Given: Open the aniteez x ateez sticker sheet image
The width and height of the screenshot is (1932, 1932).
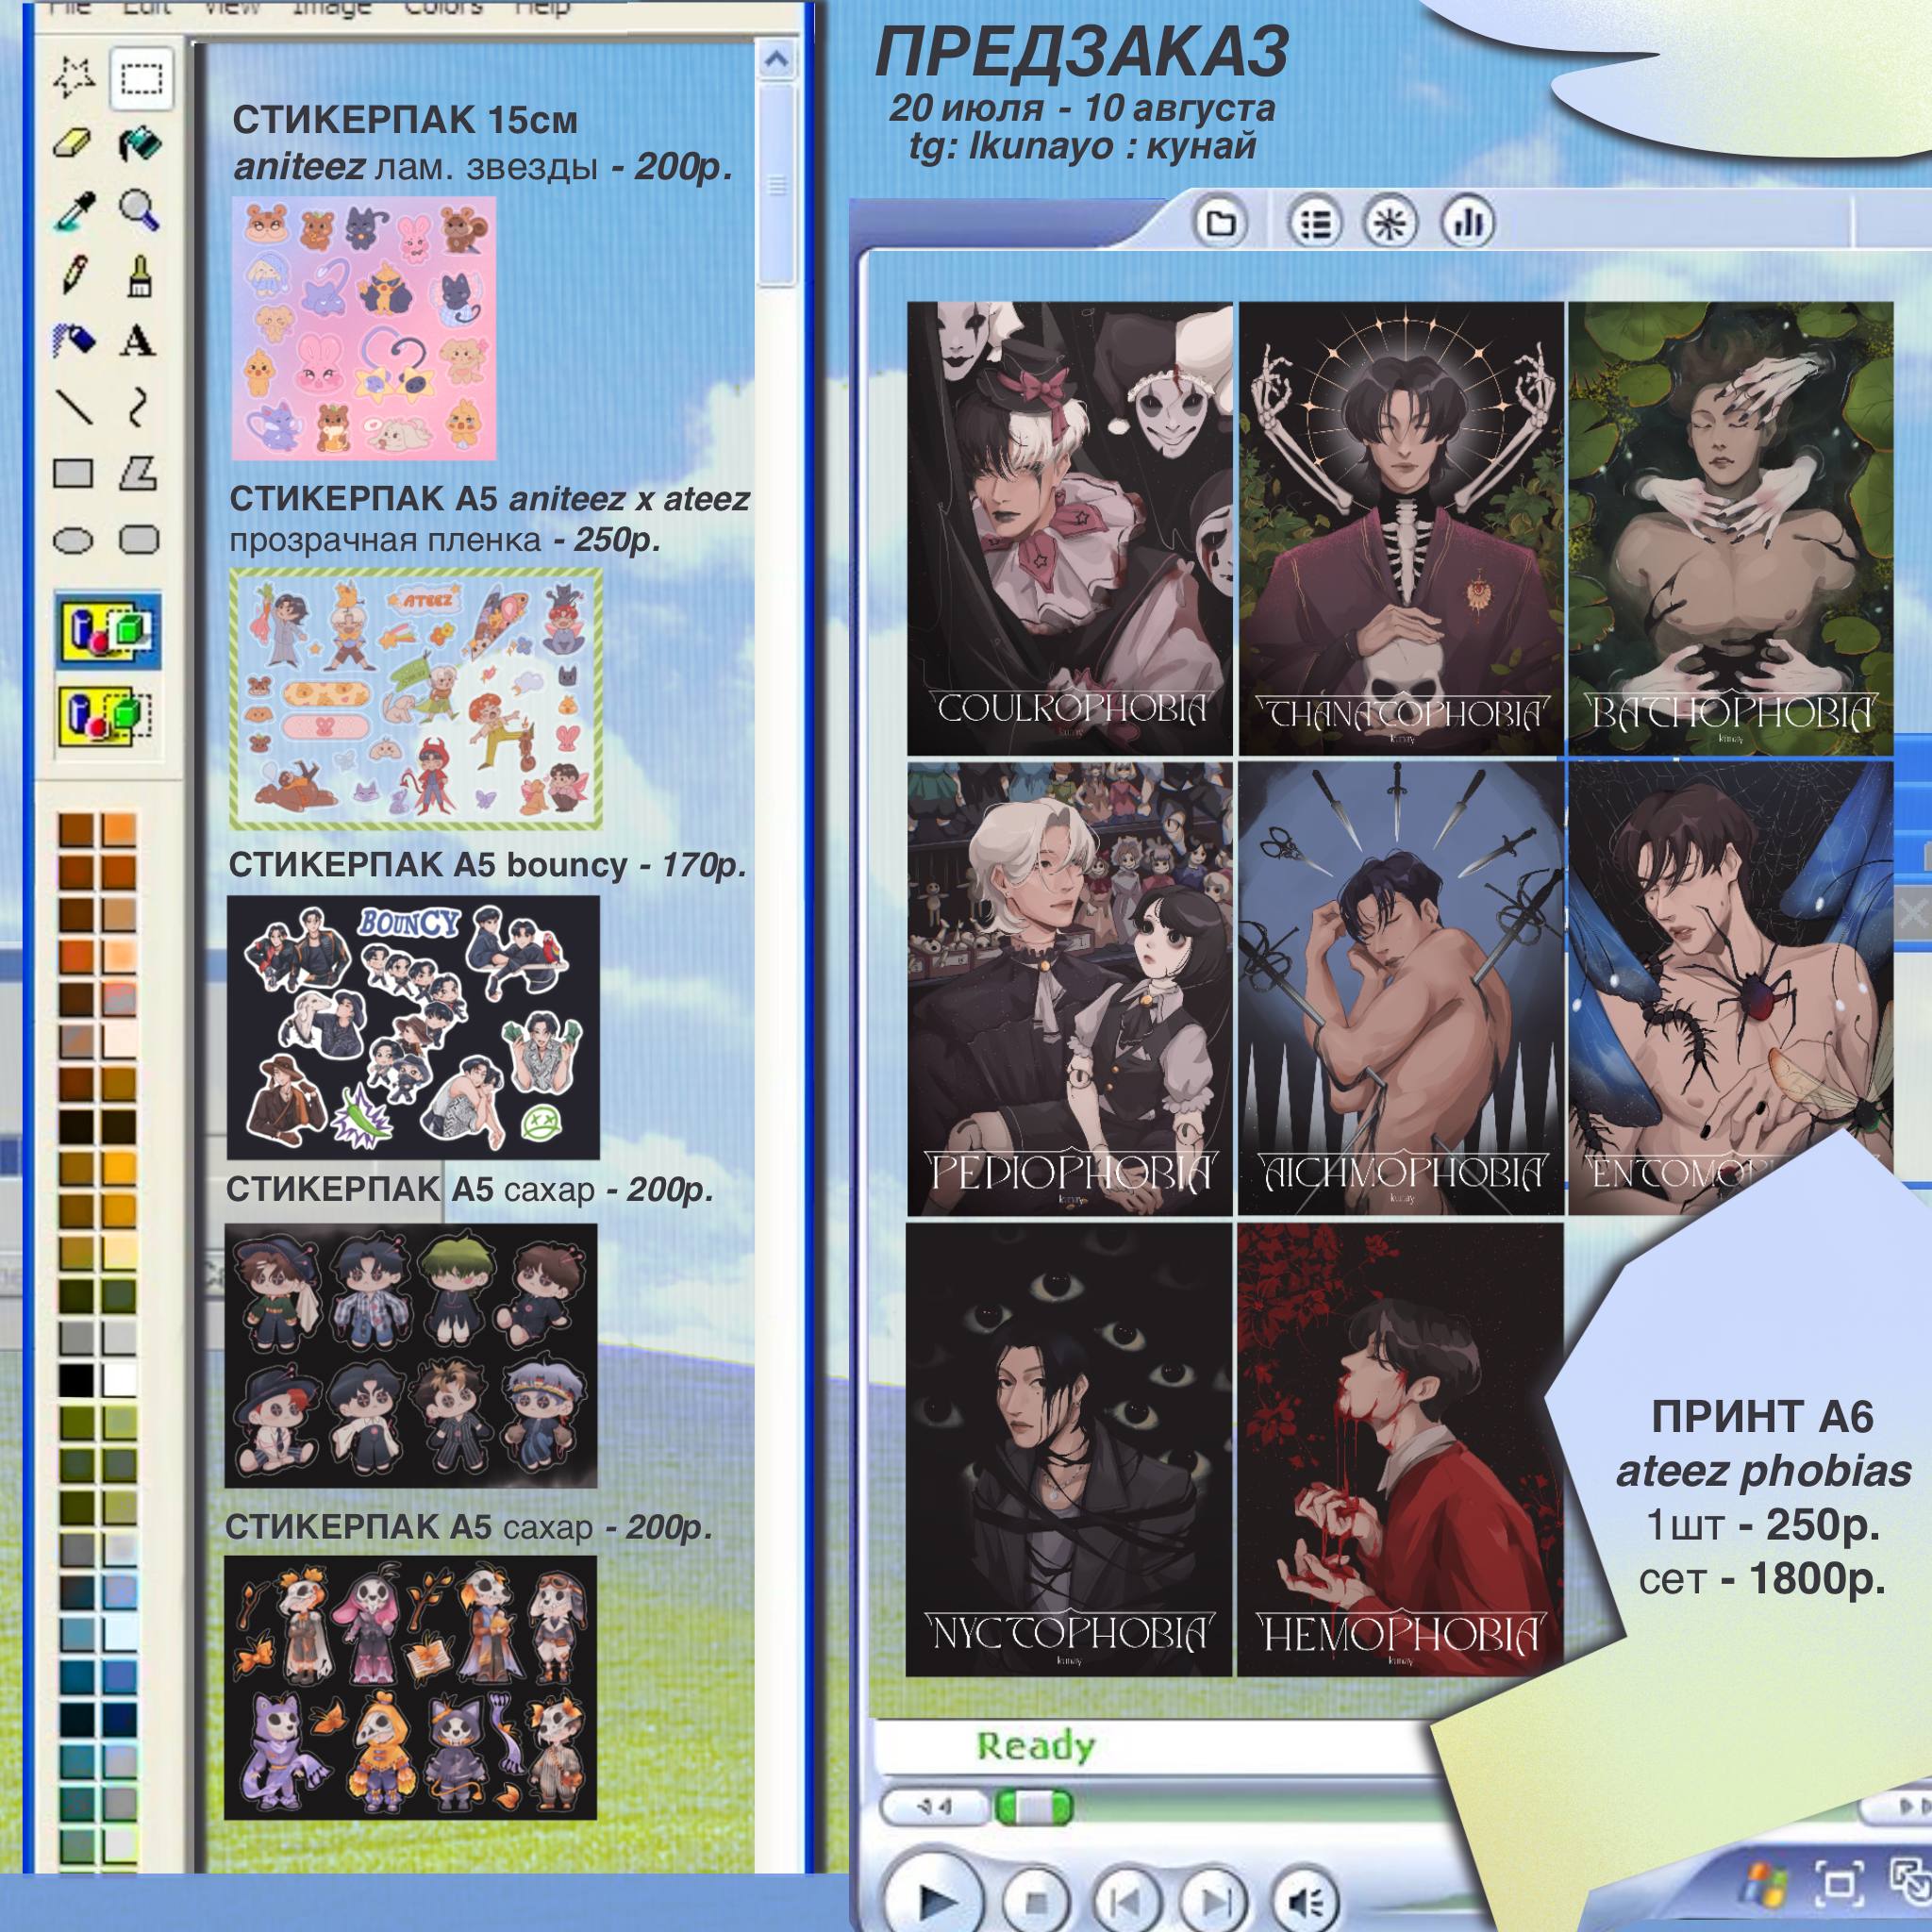Looking at the screenshot, I should (x=415, y=699).
